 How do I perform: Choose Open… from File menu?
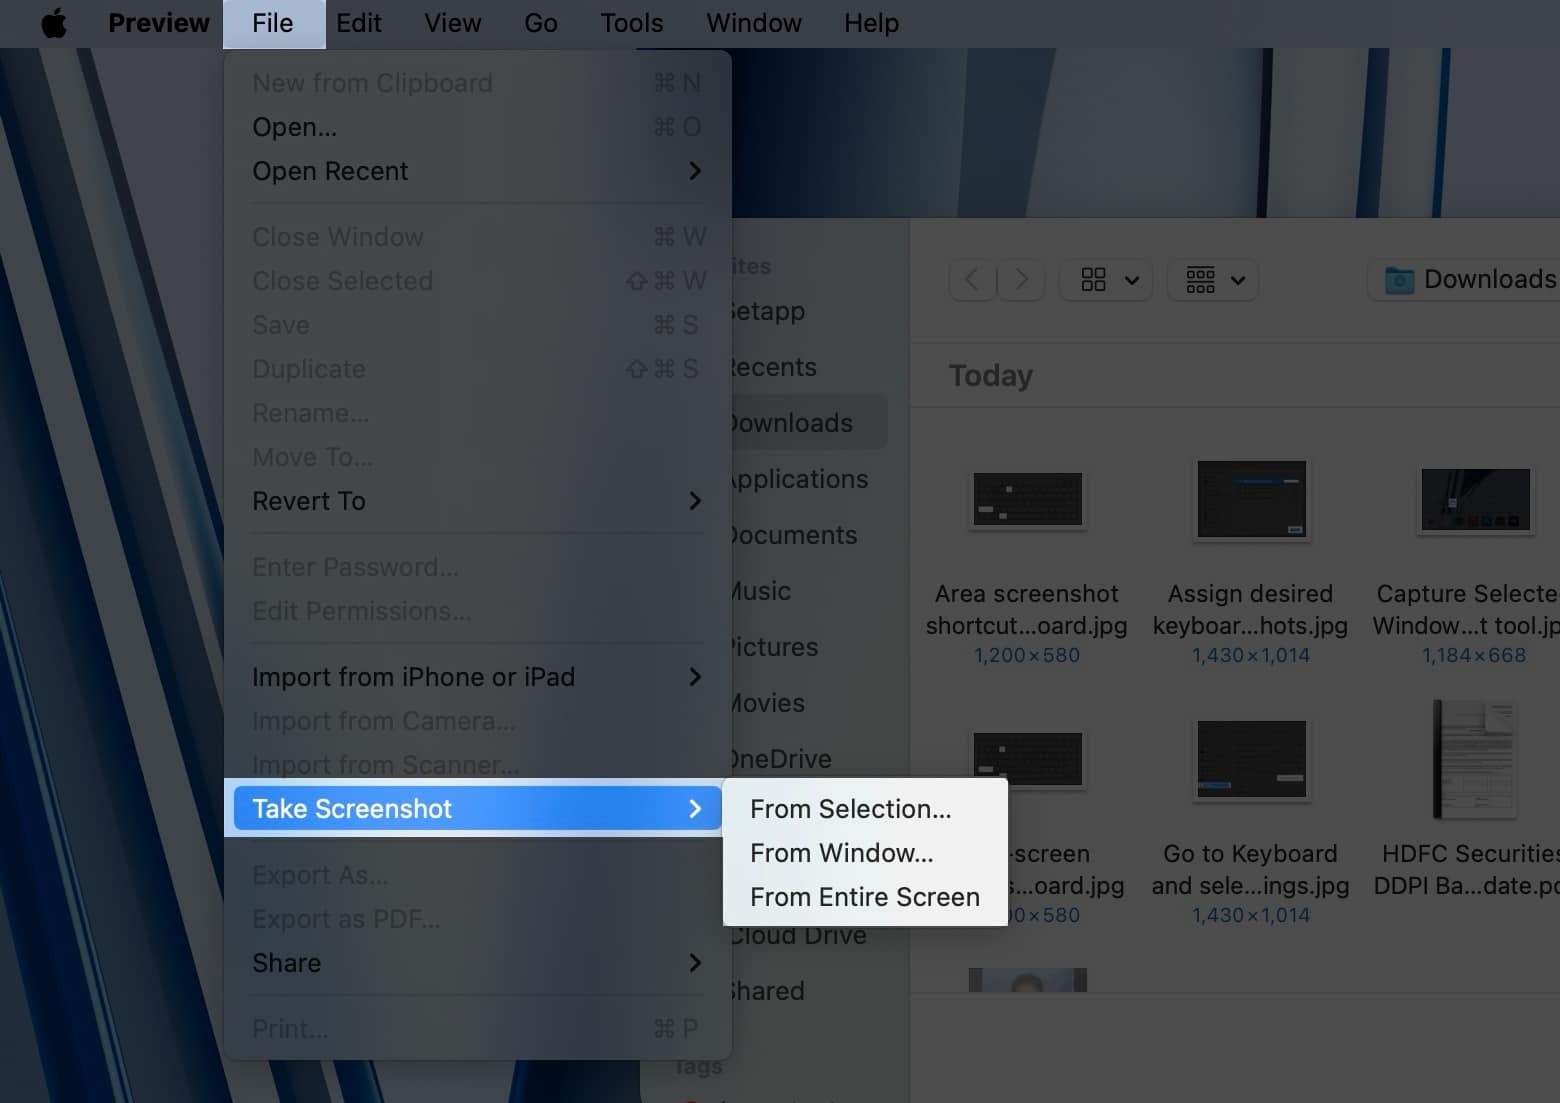click(477, 127)
